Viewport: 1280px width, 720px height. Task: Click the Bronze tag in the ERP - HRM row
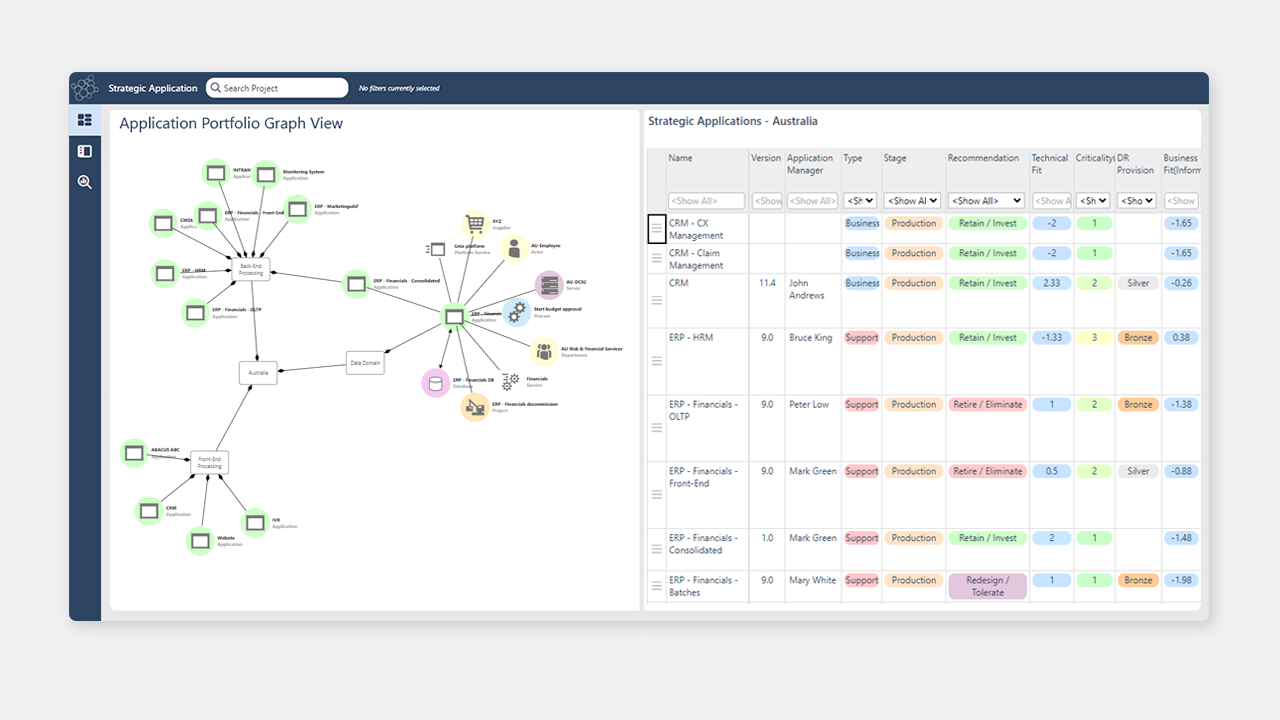(x=1138, y=338)
